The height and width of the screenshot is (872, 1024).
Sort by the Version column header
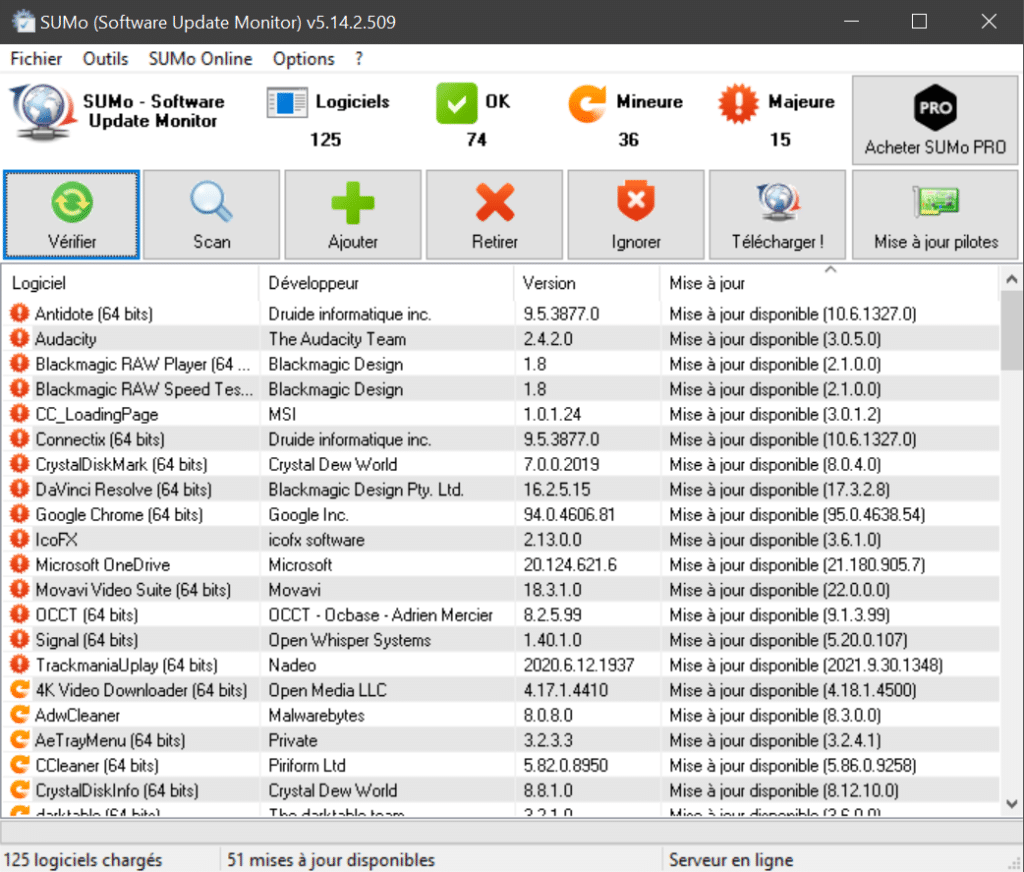click(586, 283)
